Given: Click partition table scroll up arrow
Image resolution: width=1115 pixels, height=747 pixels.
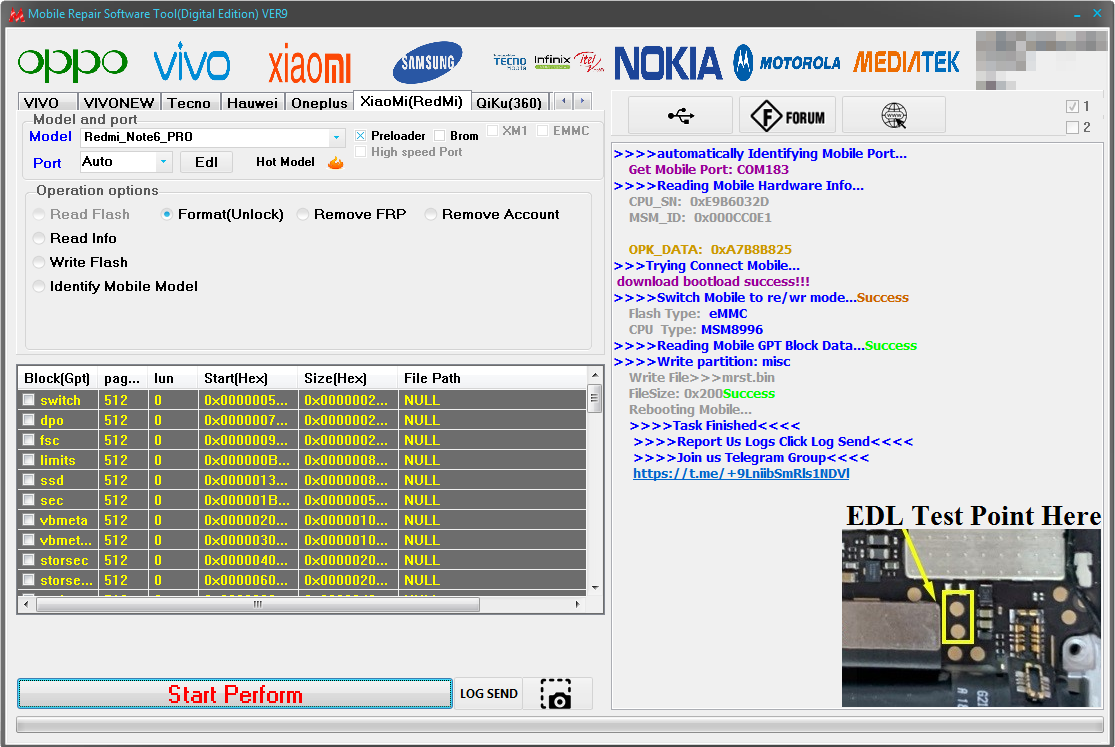Looking at the screenshot, I should [595, 375].
